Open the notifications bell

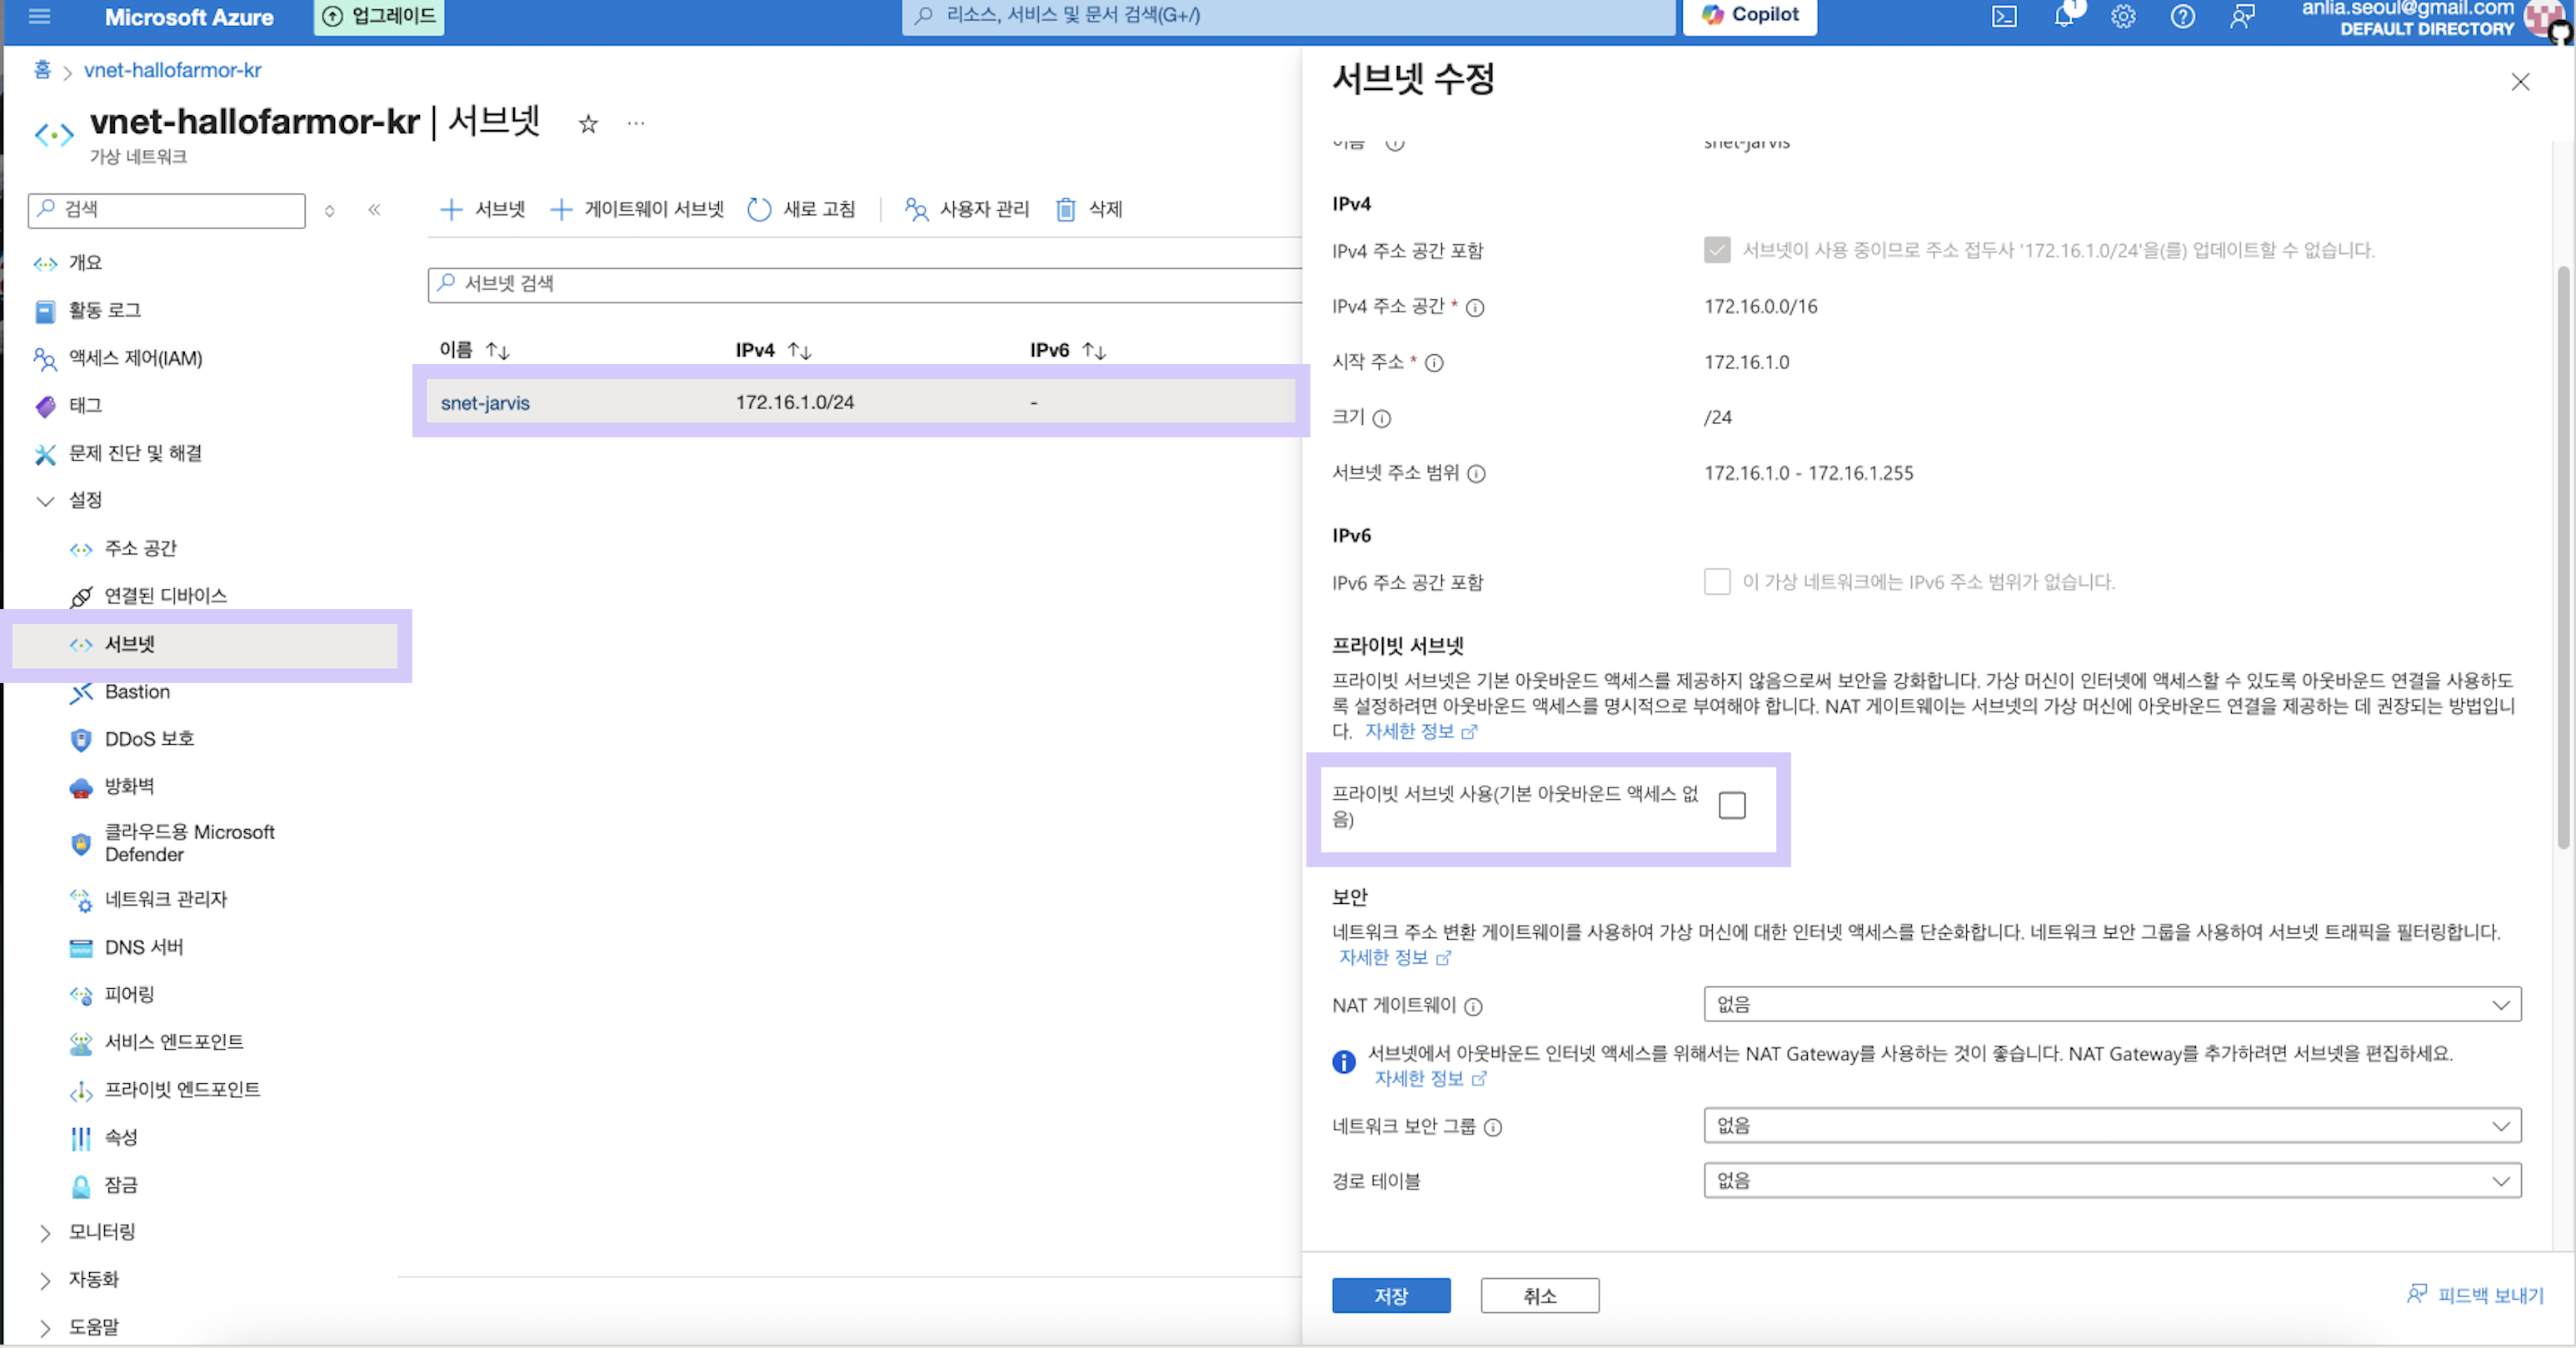[2063, 16]
